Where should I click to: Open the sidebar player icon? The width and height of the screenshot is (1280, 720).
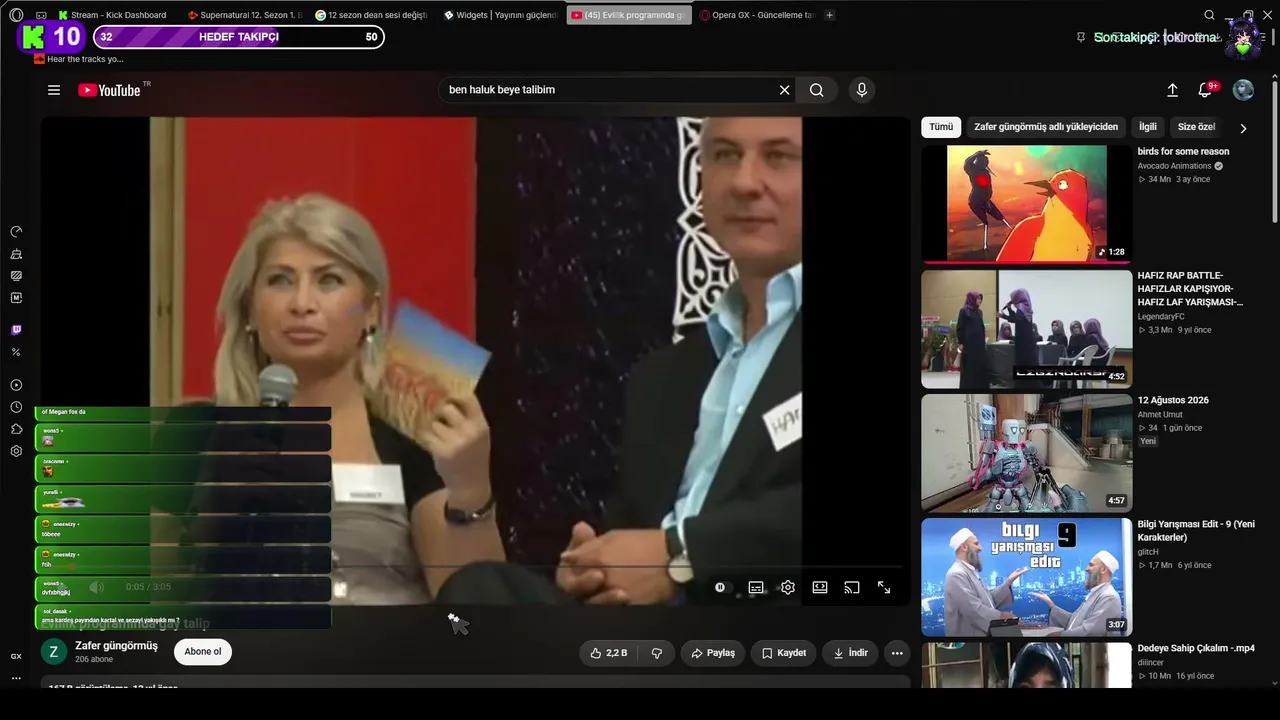(x=16, y=385)
